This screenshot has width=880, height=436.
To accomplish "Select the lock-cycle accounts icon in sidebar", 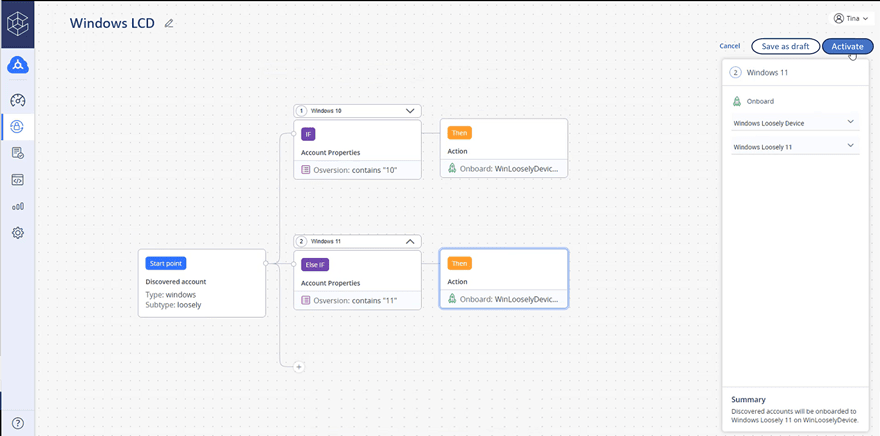I will point(17,127).
